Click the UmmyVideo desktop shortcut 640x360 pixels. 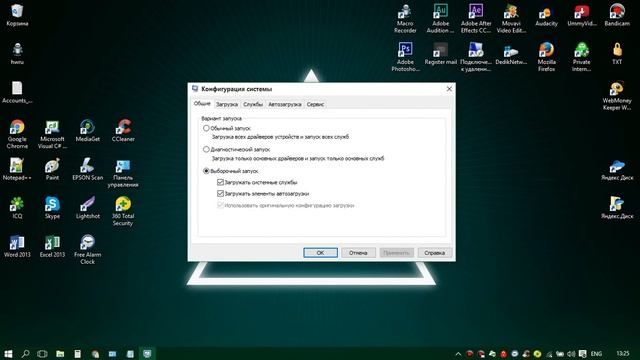point(582,15)
